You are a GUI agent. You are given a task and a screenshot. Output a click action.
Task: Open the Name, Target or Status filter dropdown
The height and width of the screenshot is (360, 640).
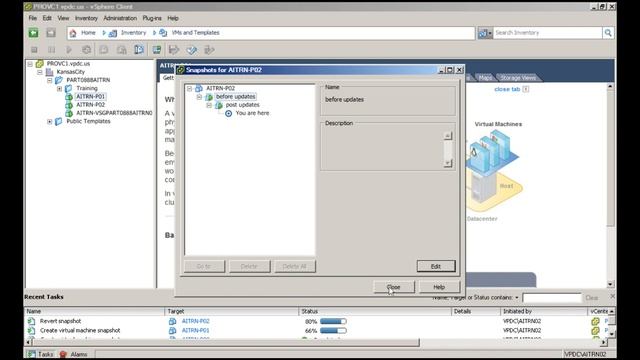517,298
